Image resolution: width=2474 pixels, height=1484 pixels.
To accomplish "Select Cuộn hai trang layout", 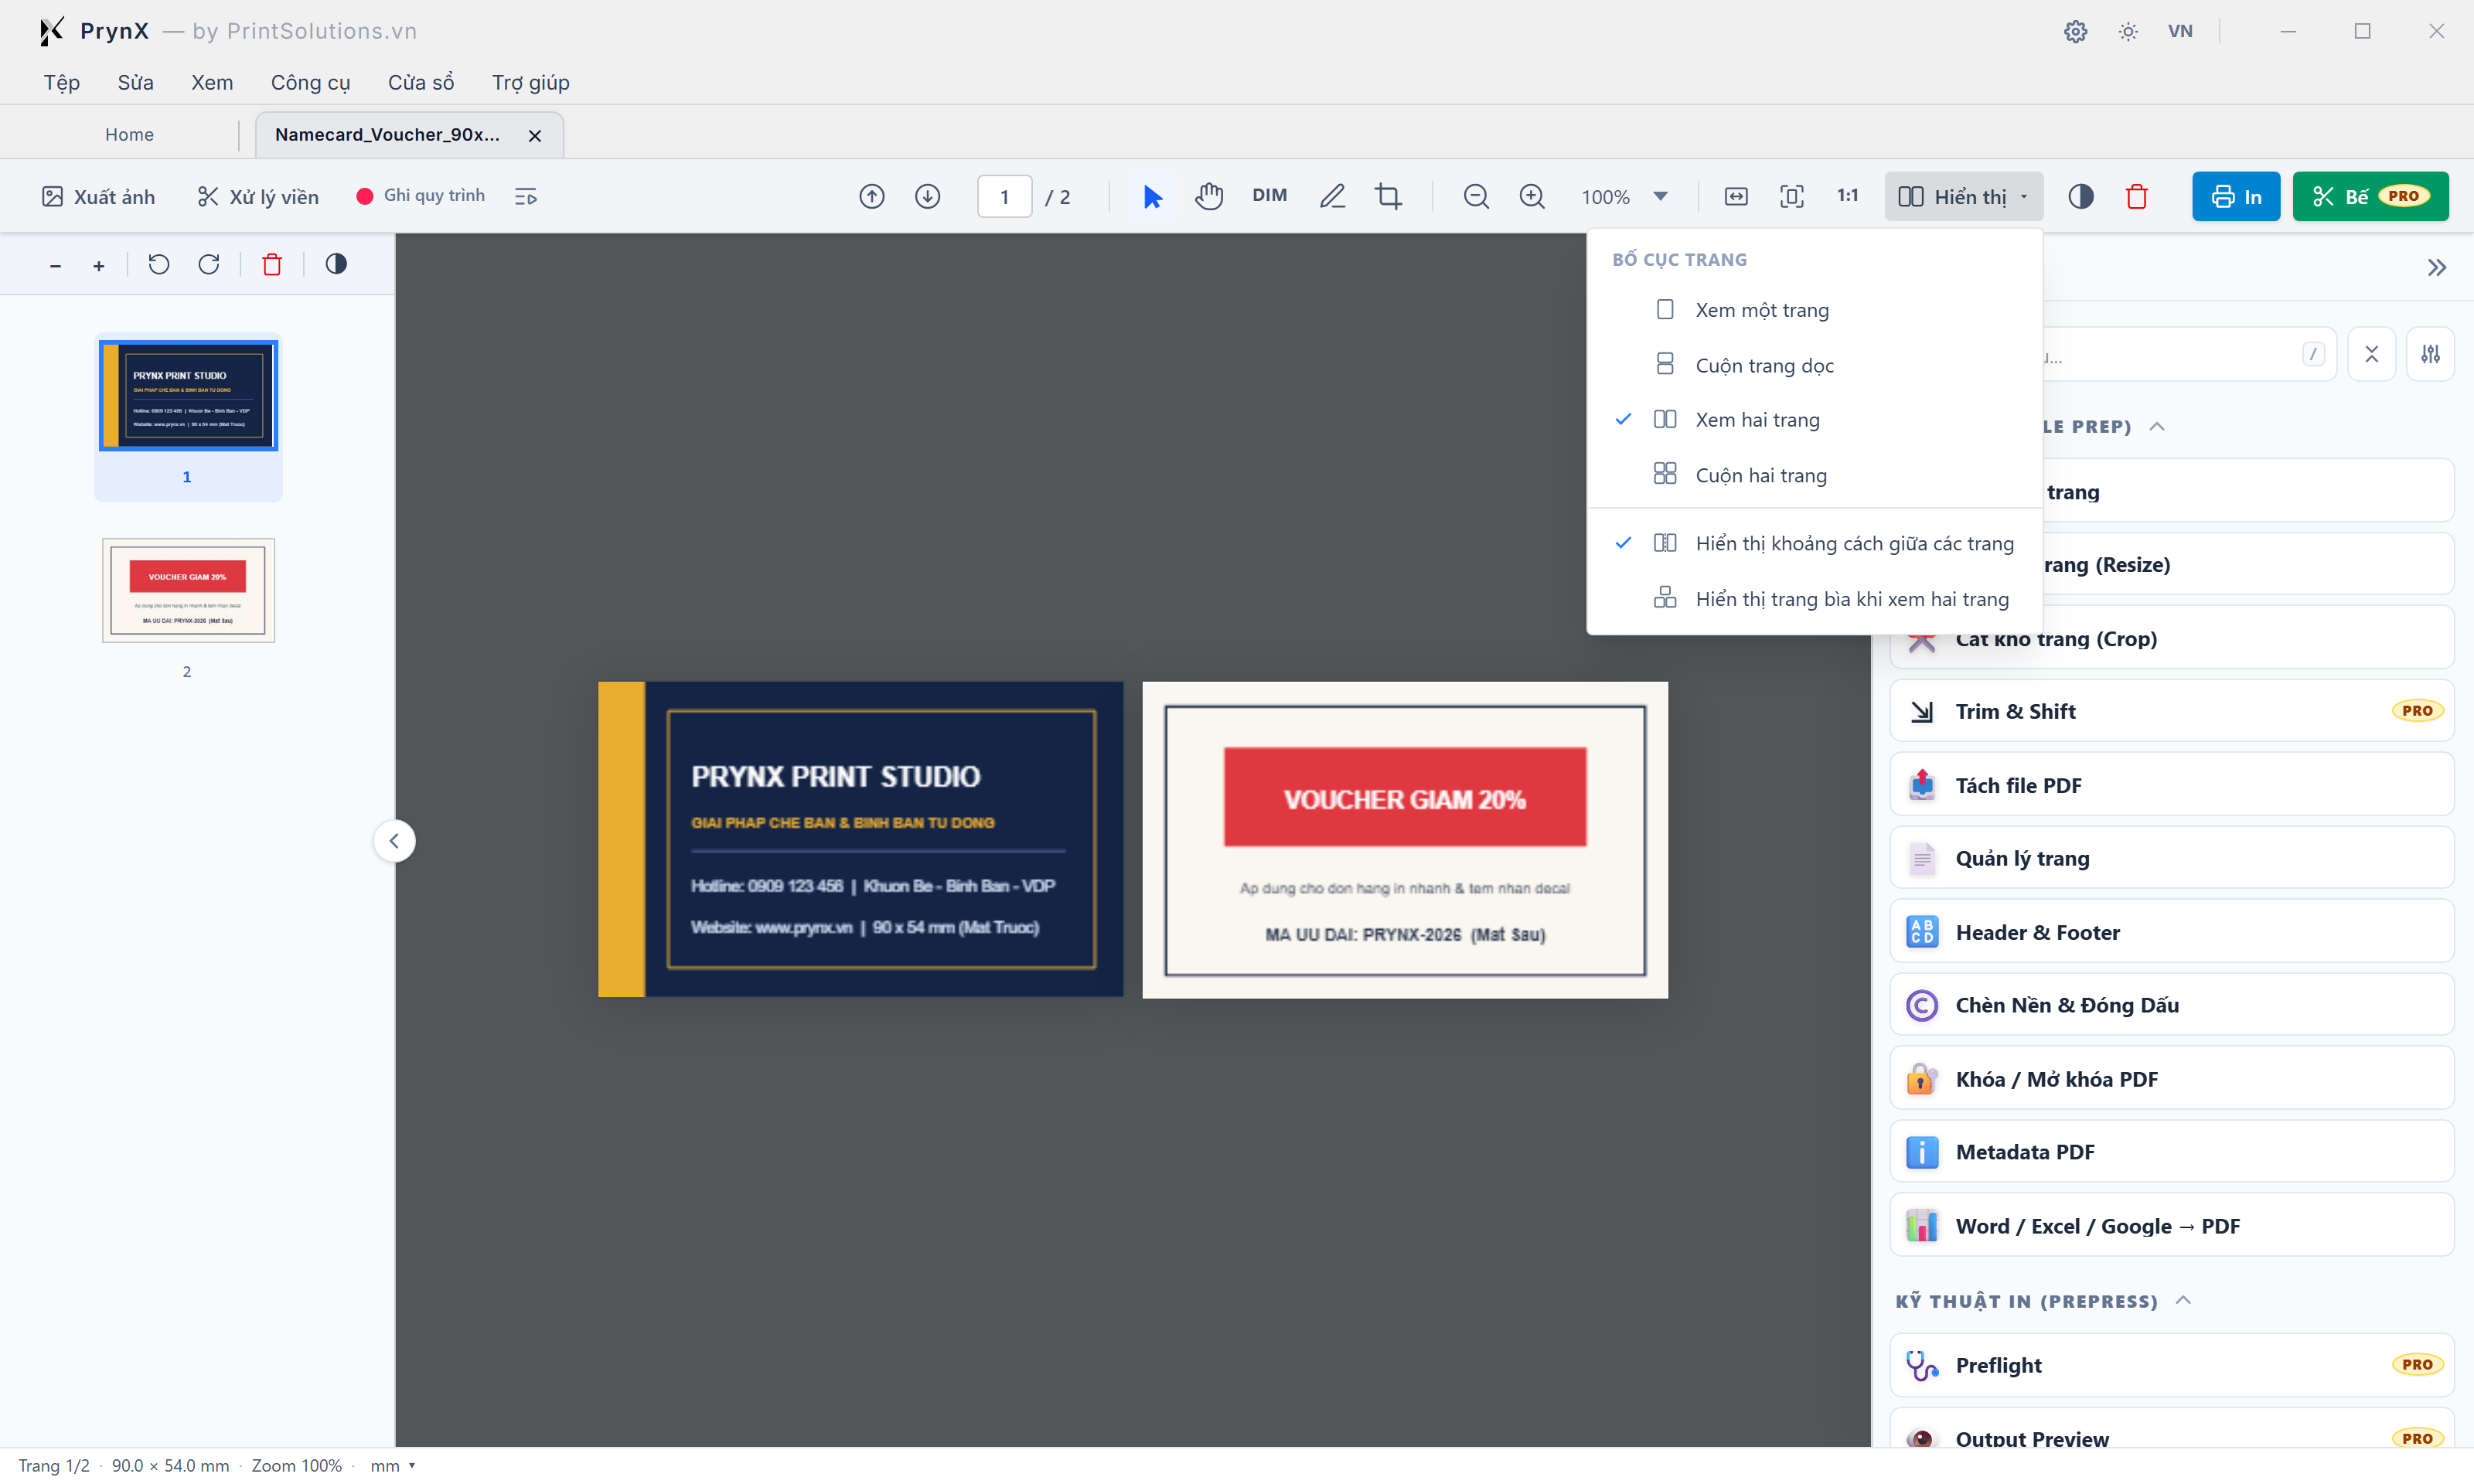I will pyautogui.click(x=1814, y=475).
